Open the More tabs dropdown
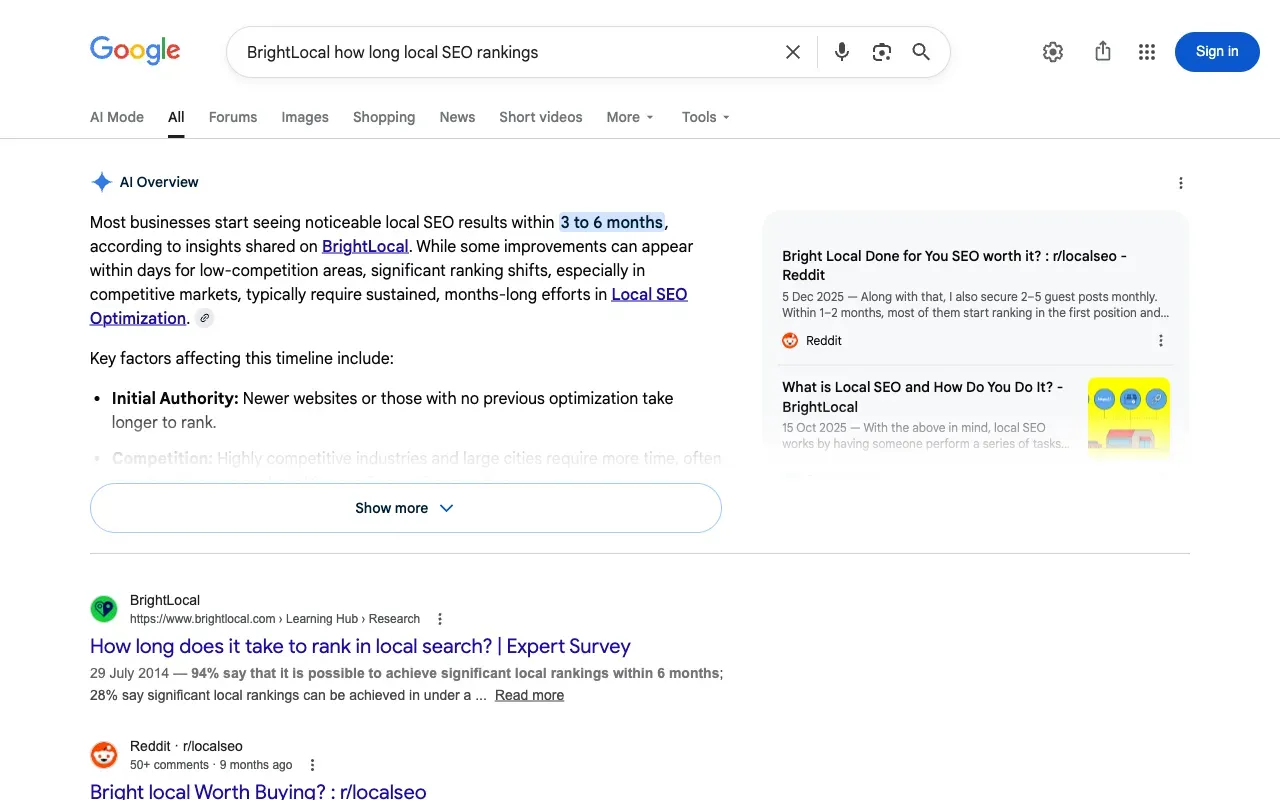Image resolution: width=1280 pixels, height=800 pixels. click(x=630, y=117)
